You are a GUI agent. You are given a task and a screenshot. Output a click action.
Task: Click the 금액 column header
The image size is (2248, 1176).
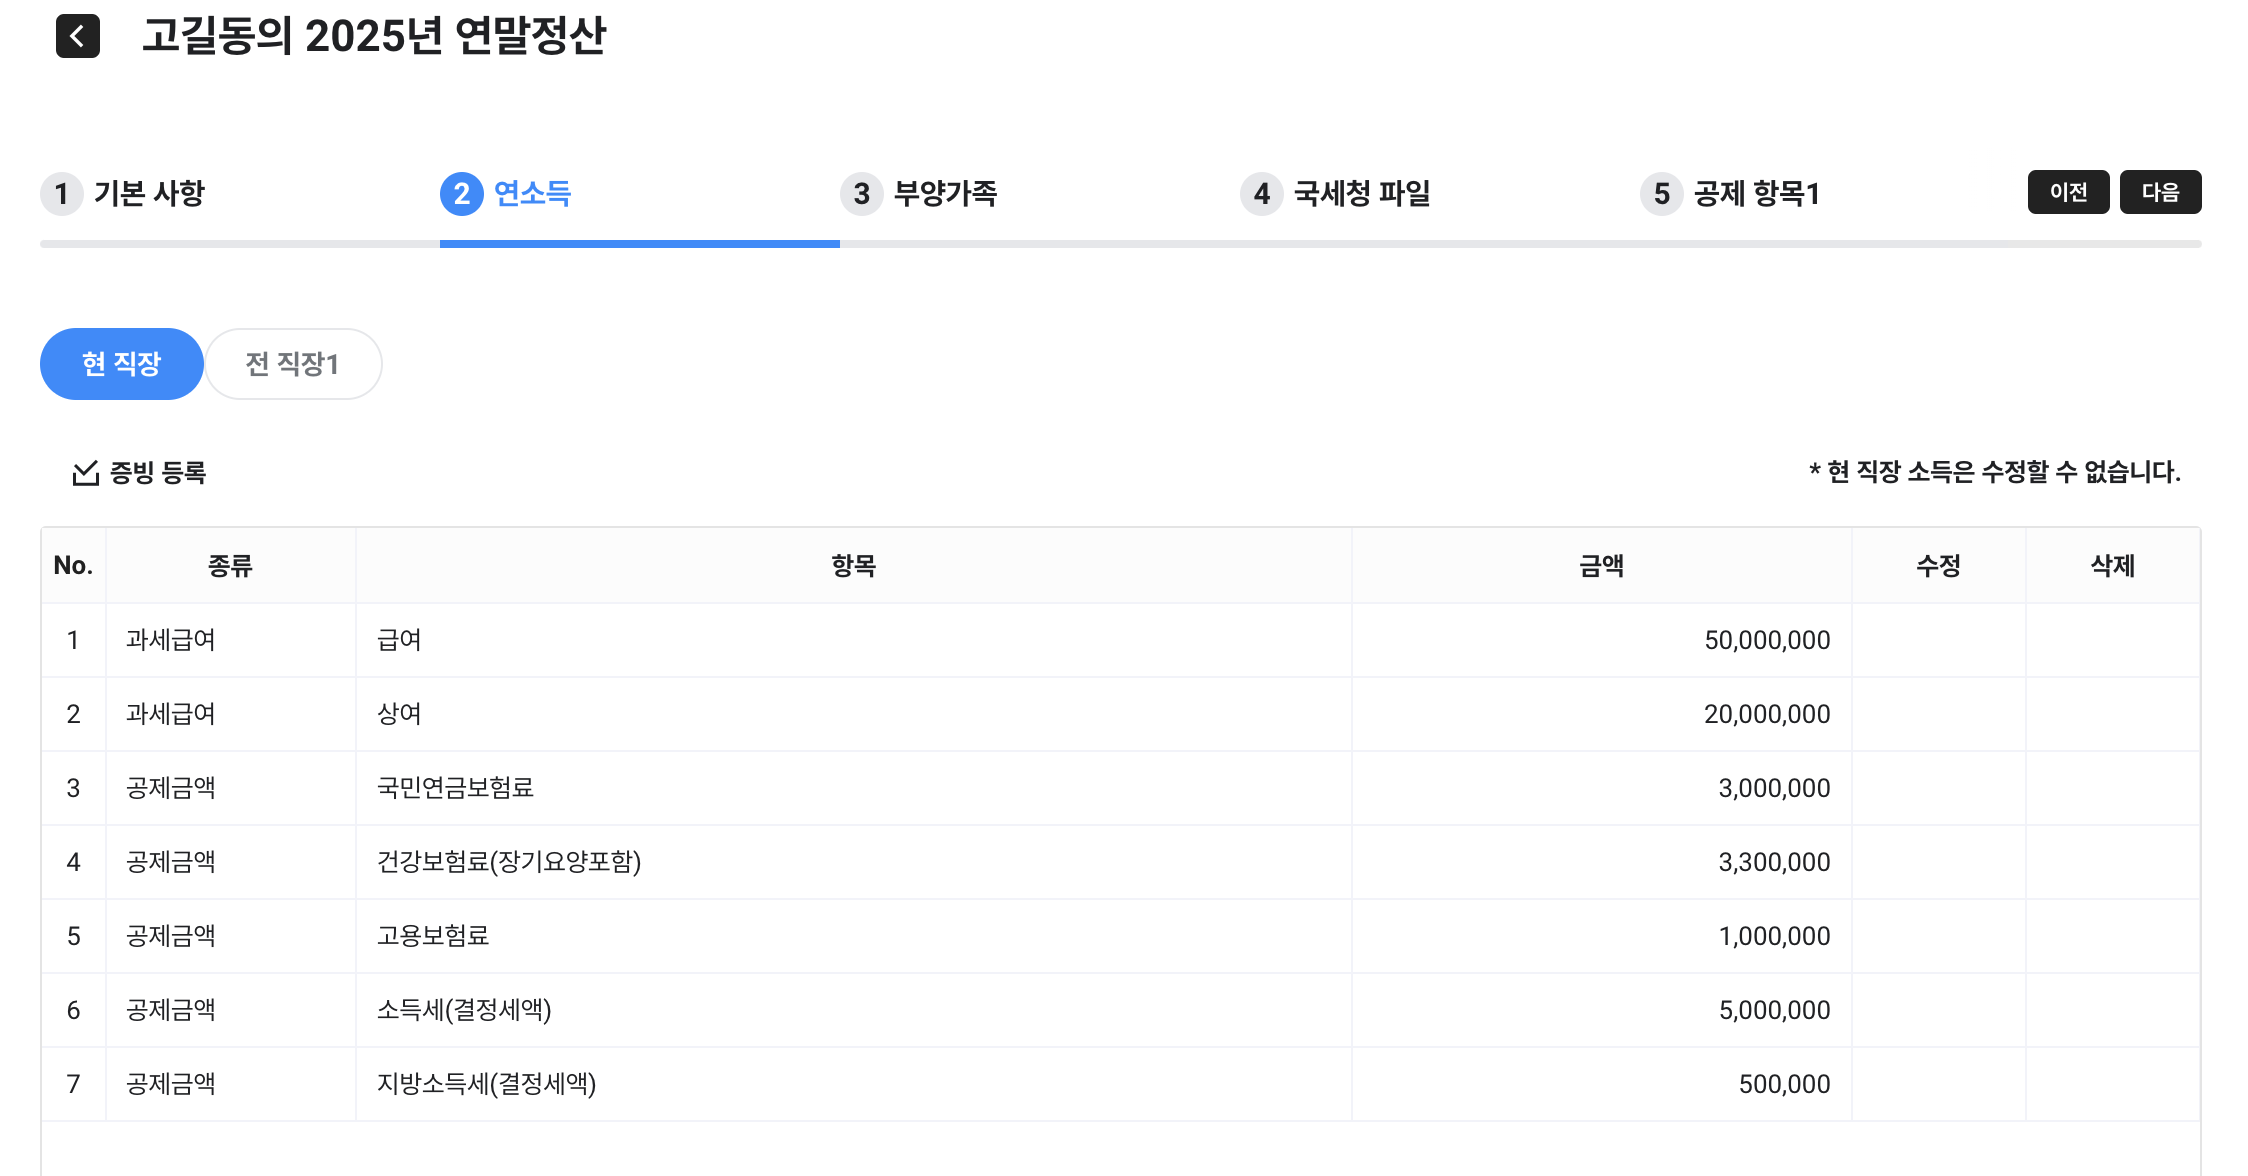click(x=1601, y=566)
